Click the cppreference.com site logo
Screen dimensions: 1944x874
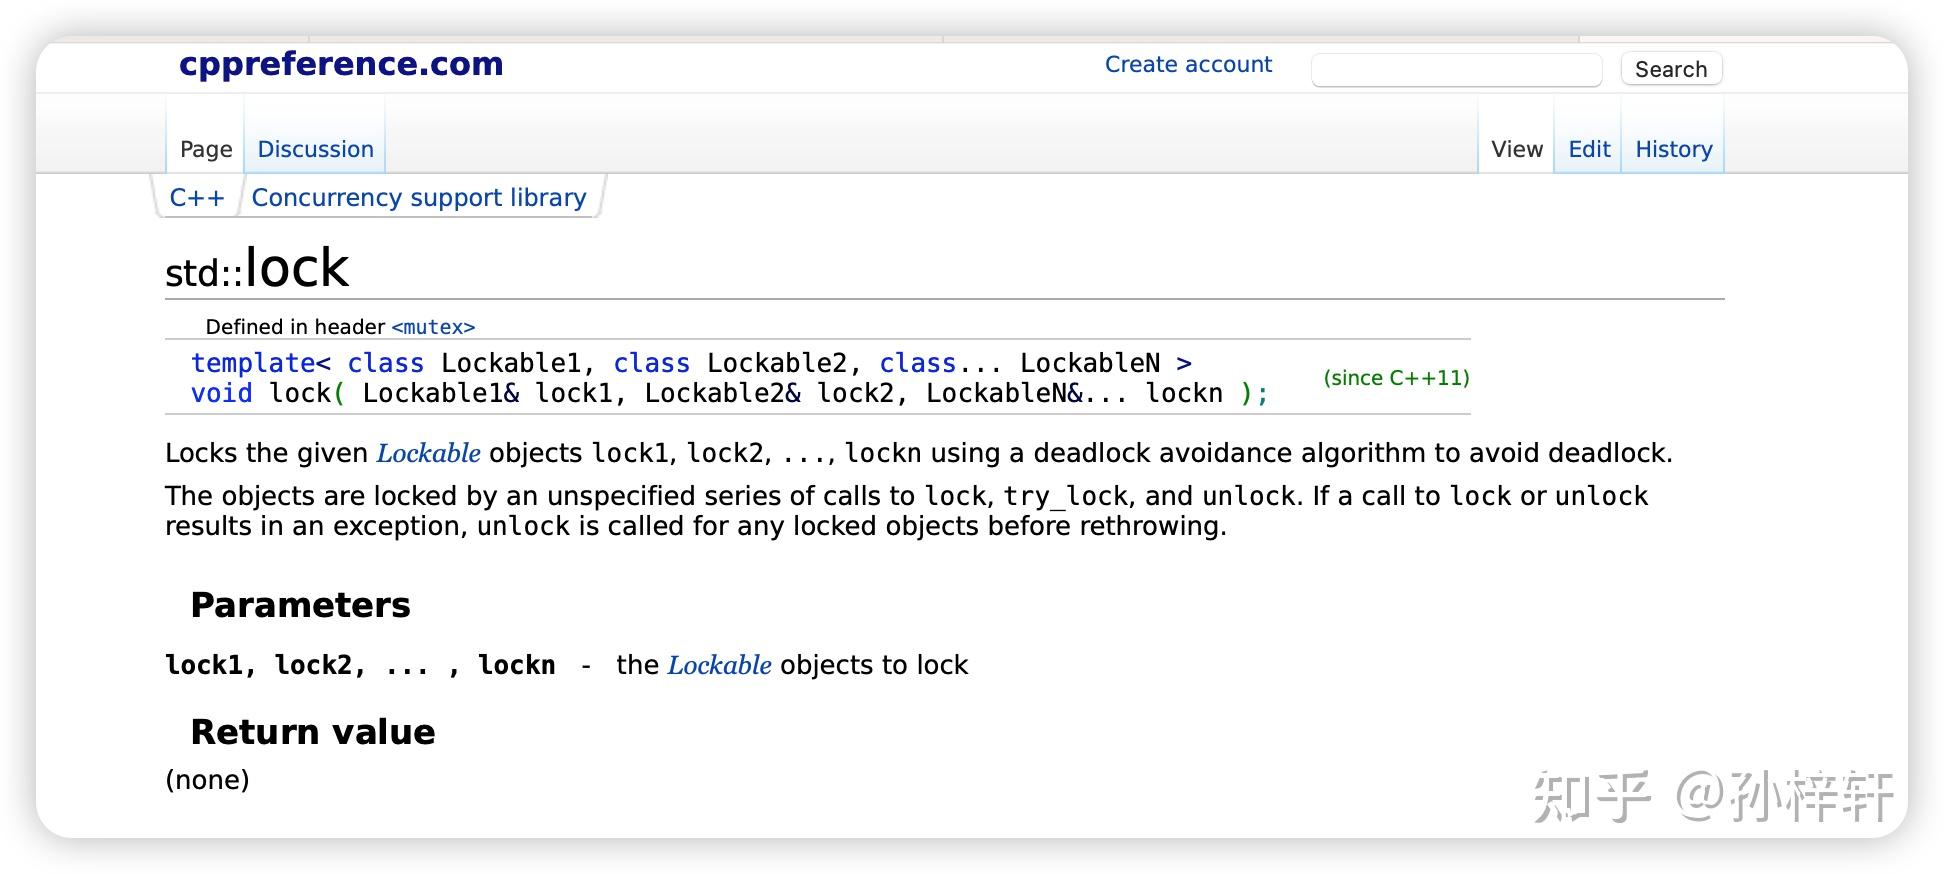[341, 64]
